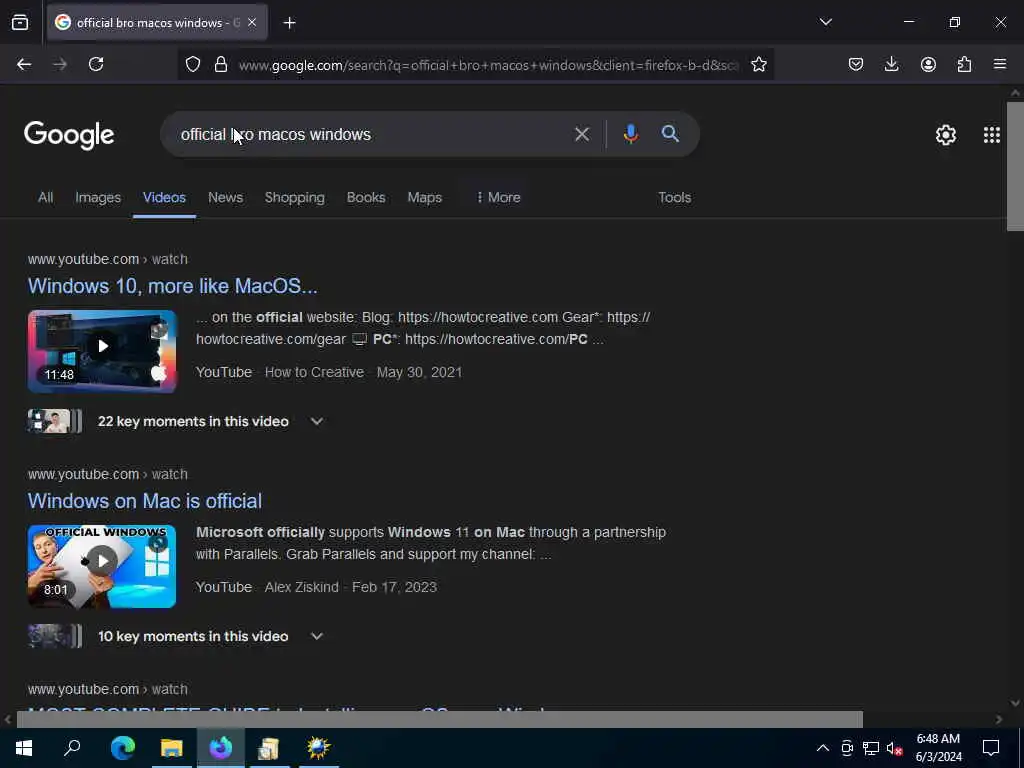Open the list all tabs chevron
The image size is (1024, 768).
pyautogui.click(x=825, y=22)
